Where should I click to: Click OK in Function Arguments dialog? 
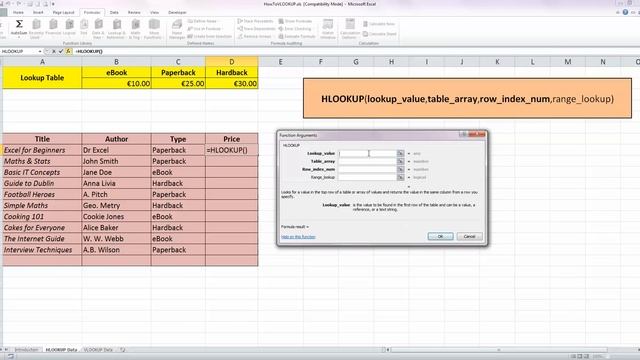click(440, 236)
